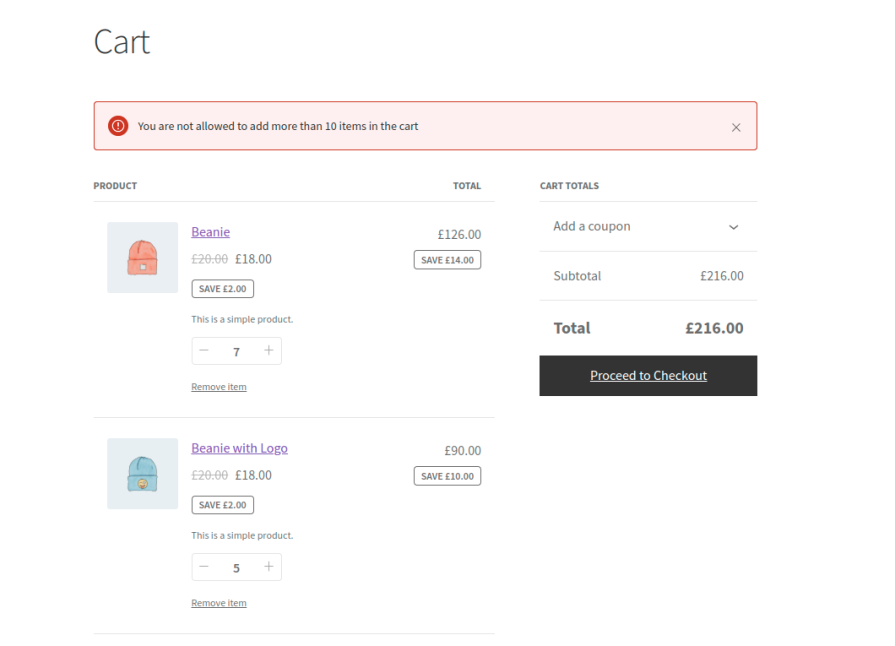Remove the Beanie item from cart
895x646 pixels.
point(218,387)
